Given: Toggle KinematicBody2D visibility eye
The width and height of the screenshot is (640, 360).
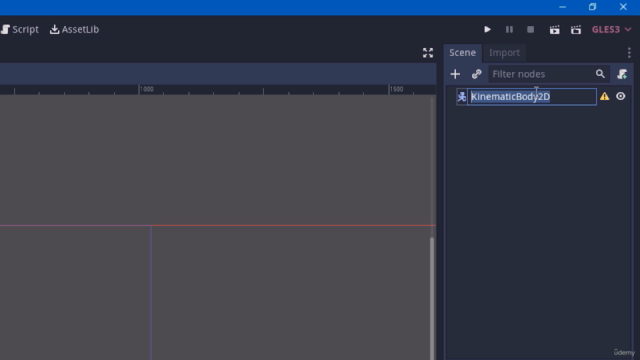Looking at the screenshot, I should (620, 96).
